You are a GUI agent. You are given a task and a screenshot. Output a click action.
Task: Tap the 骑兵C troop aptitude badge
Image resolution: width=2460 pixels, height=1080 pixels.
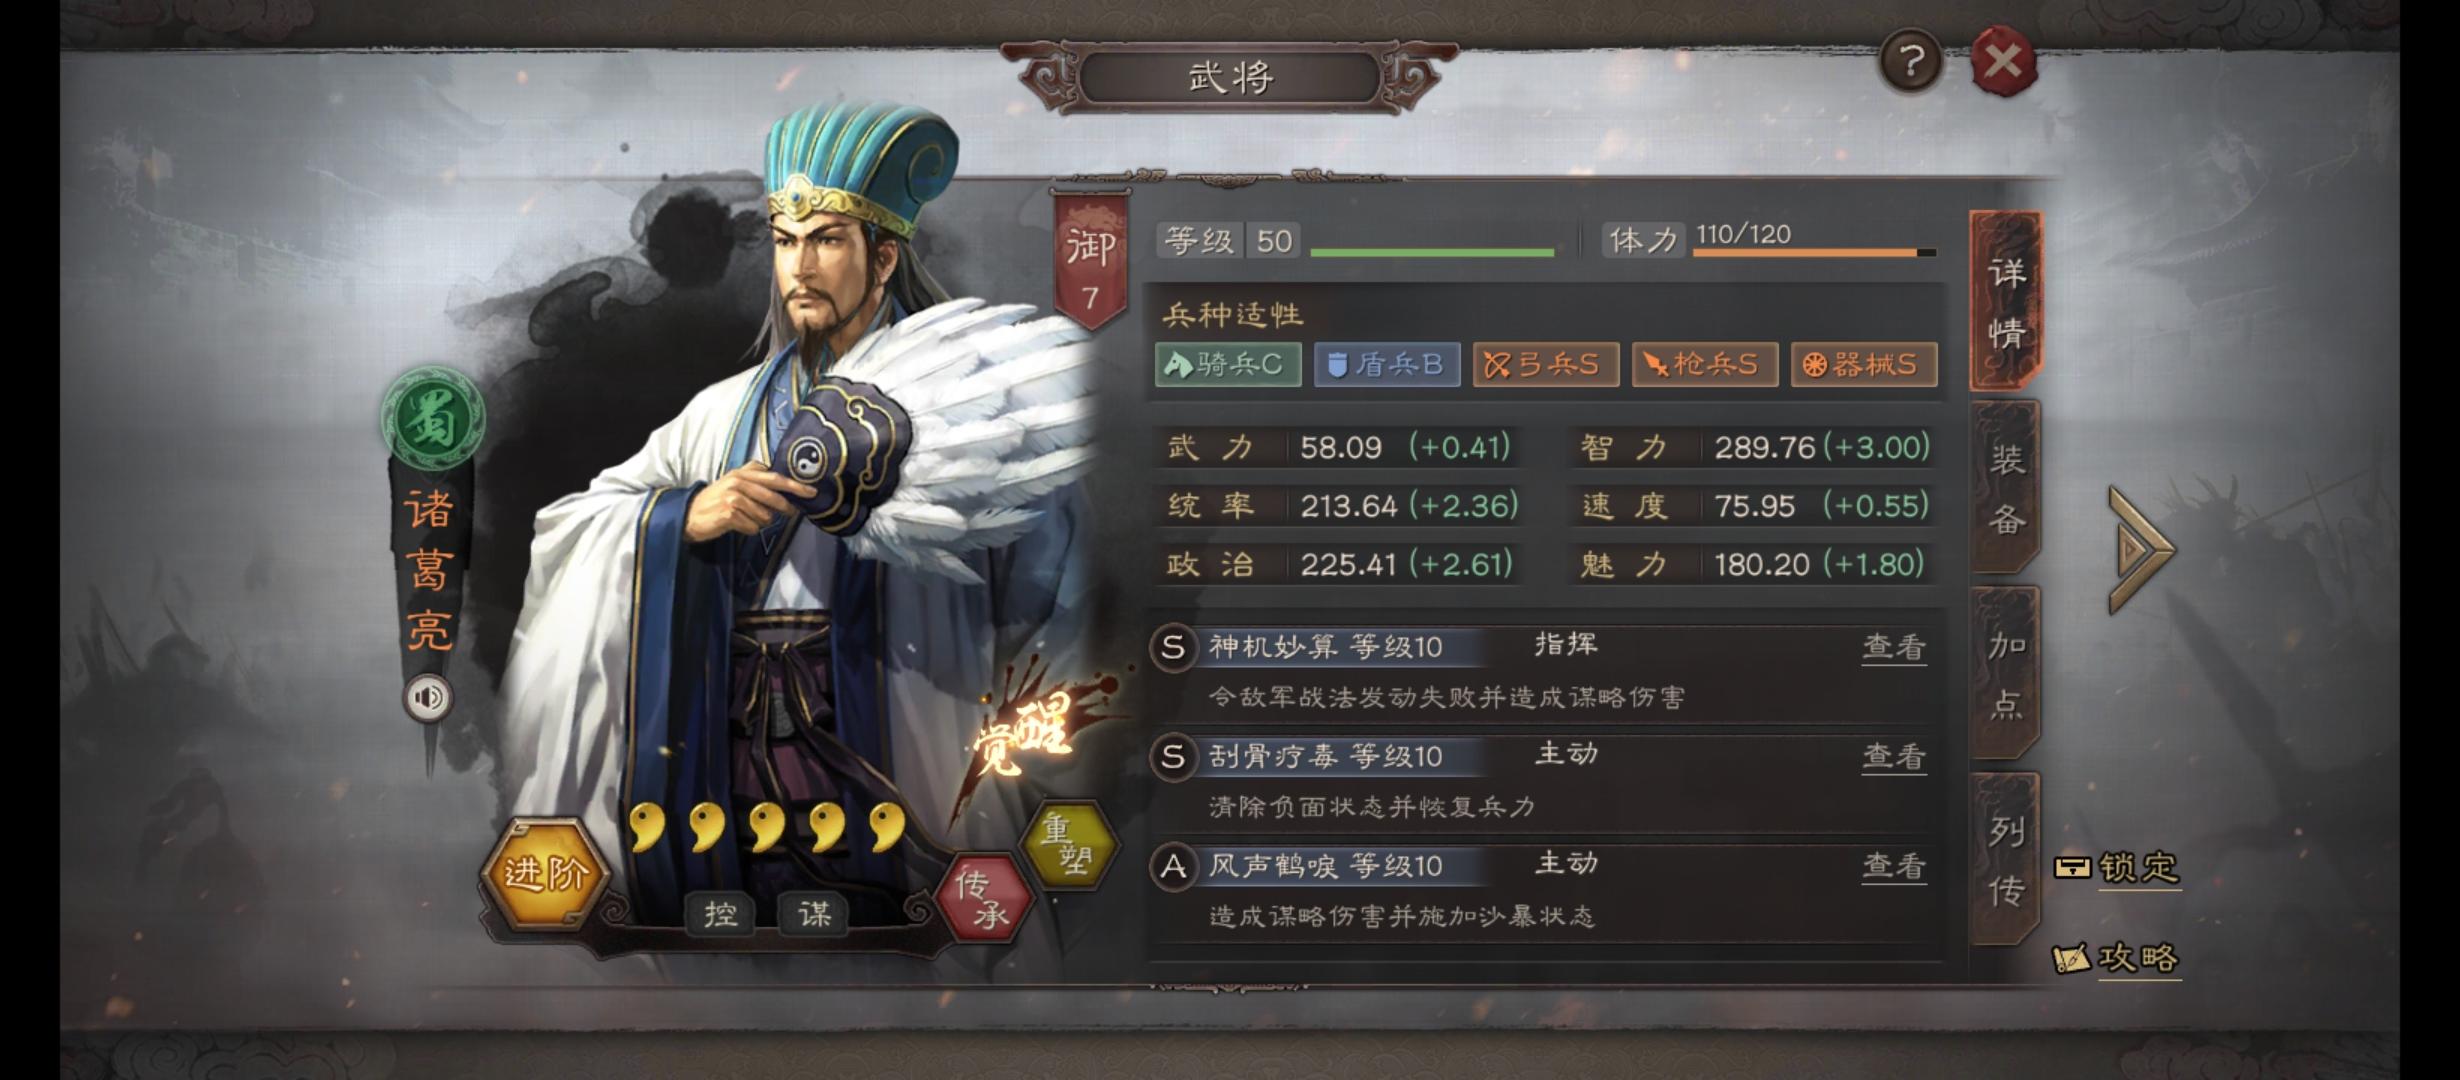[1228, 364]
